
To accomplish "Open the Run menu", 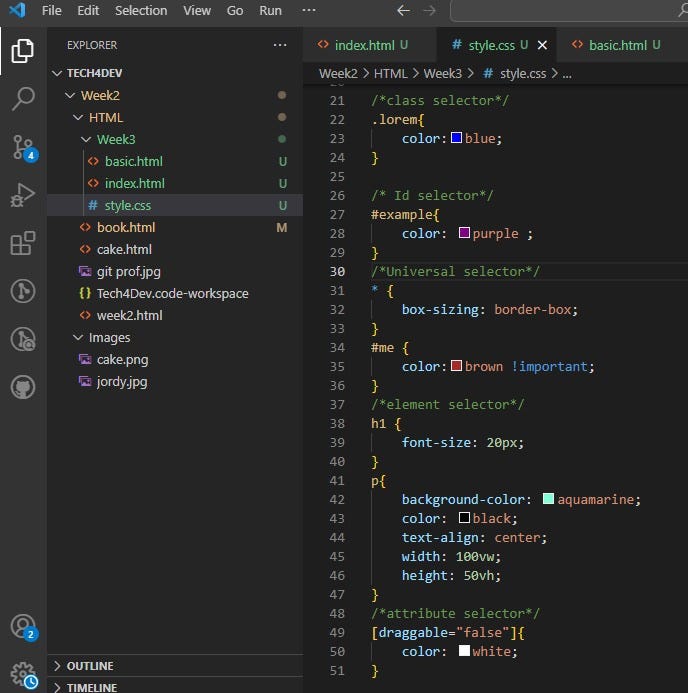I will click(x=270, y=10).
